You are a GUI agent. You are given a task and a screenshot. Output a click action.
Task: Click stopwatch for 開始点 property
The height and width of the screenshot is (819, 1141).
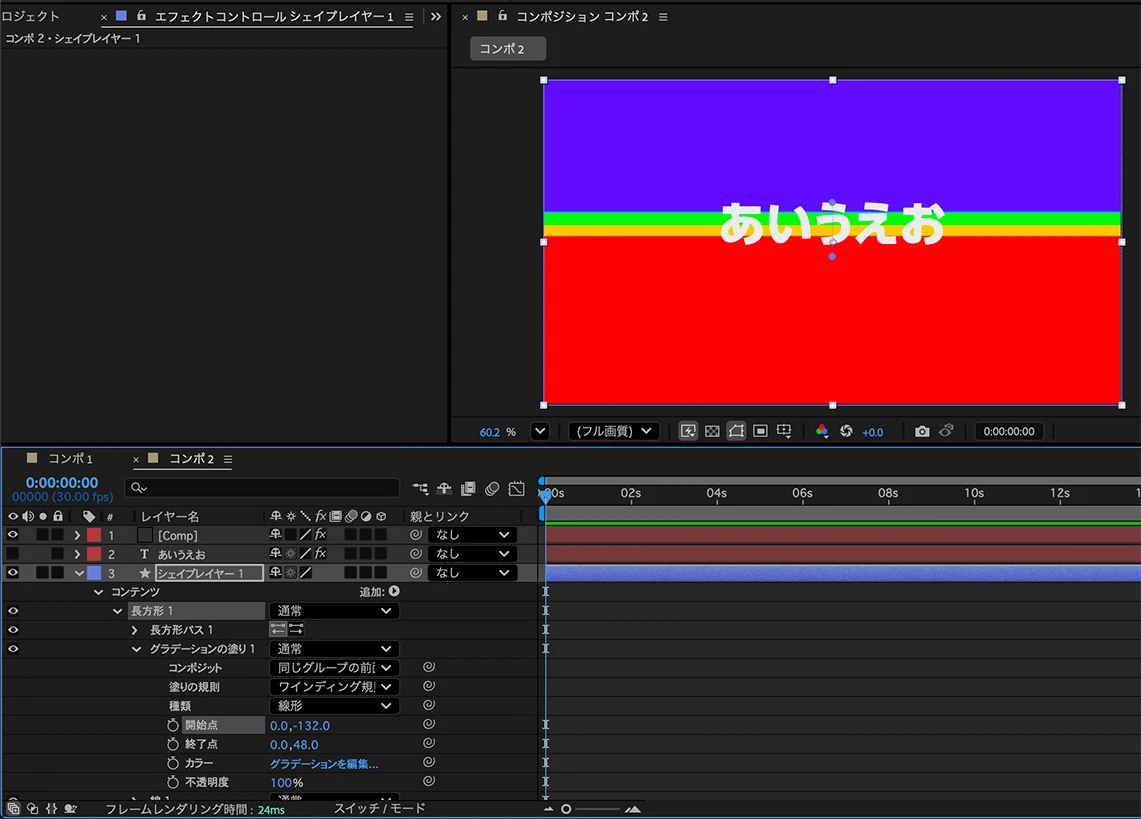tap(172, 725)
